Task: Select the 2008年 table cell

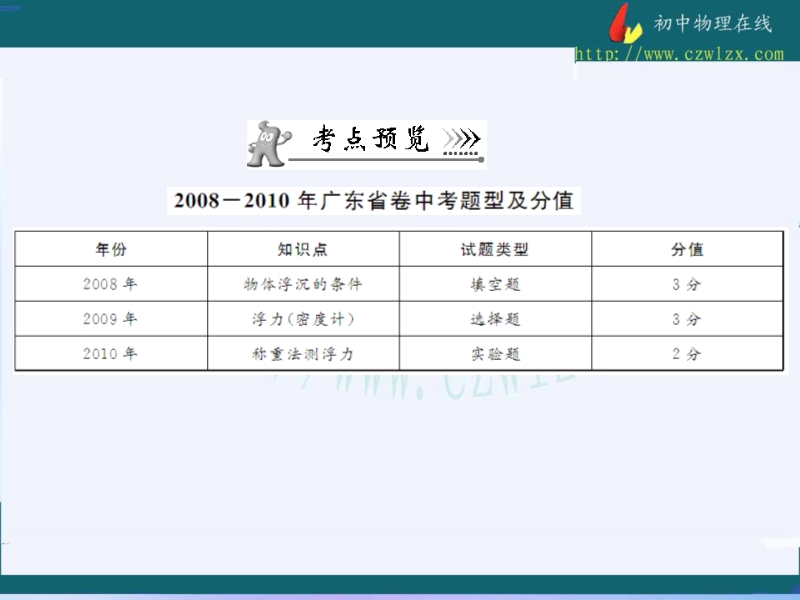Action: tap(111, 284)
